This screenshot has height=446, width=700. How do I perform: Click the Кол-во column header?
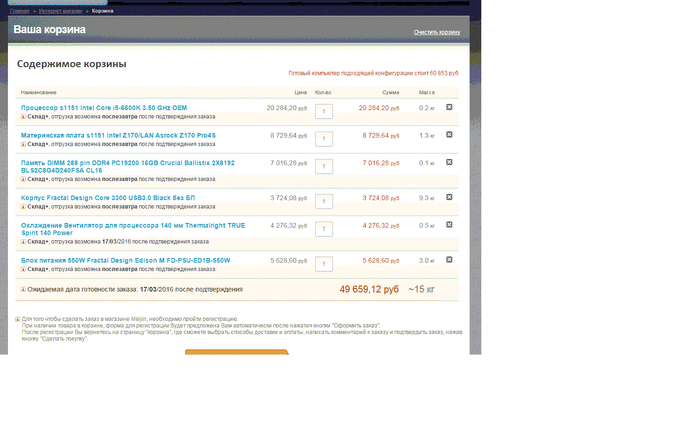[x=323, y=92]
